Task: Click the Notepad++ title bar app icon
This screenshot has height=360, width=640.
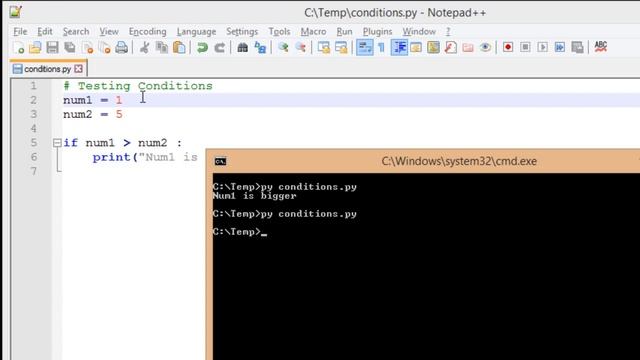Action: pos(16,12)
